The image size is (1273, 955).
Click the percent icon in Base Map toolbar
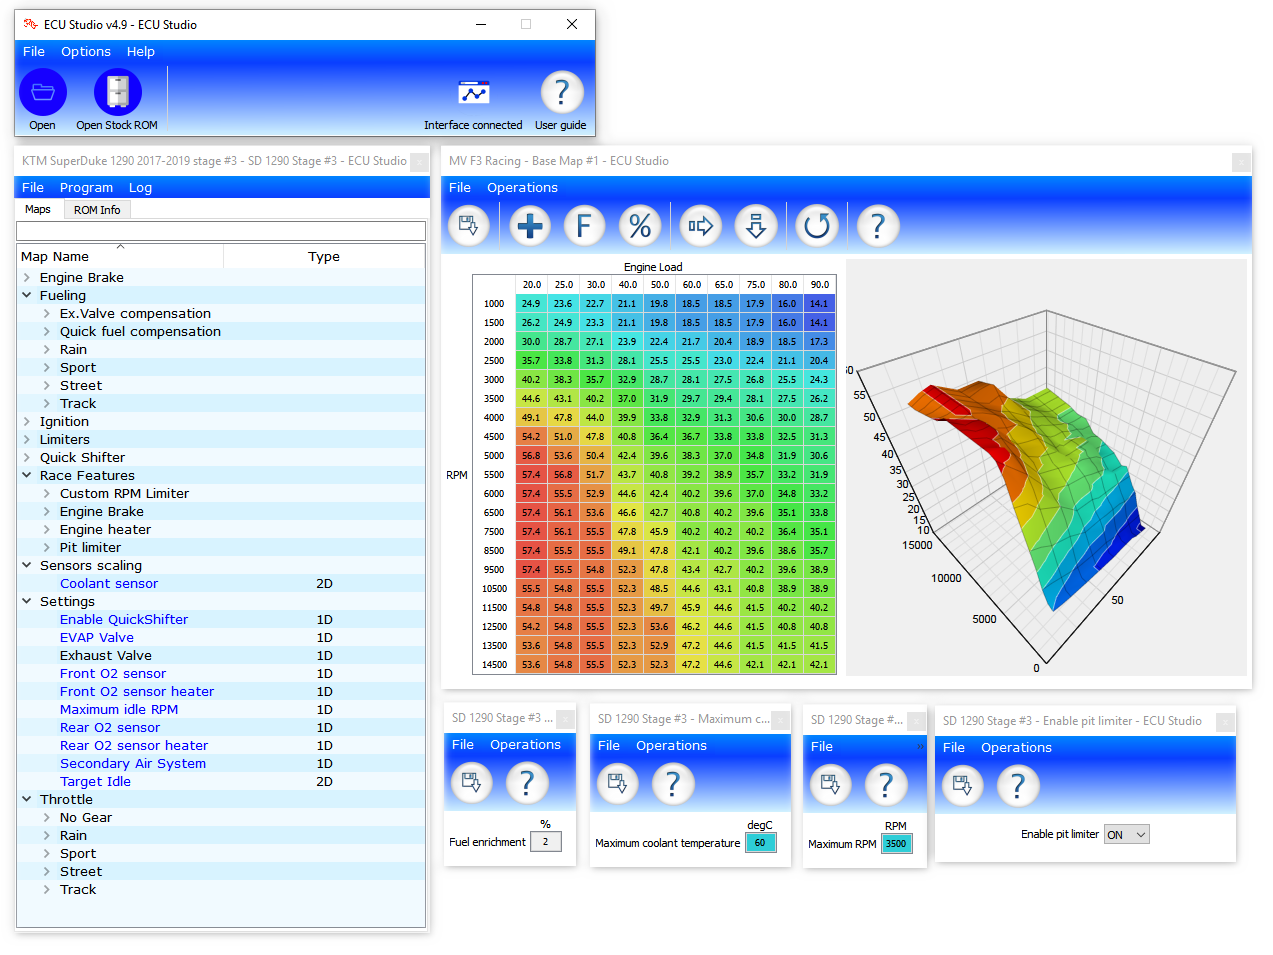pyautogui.click(x=640, y=226)
